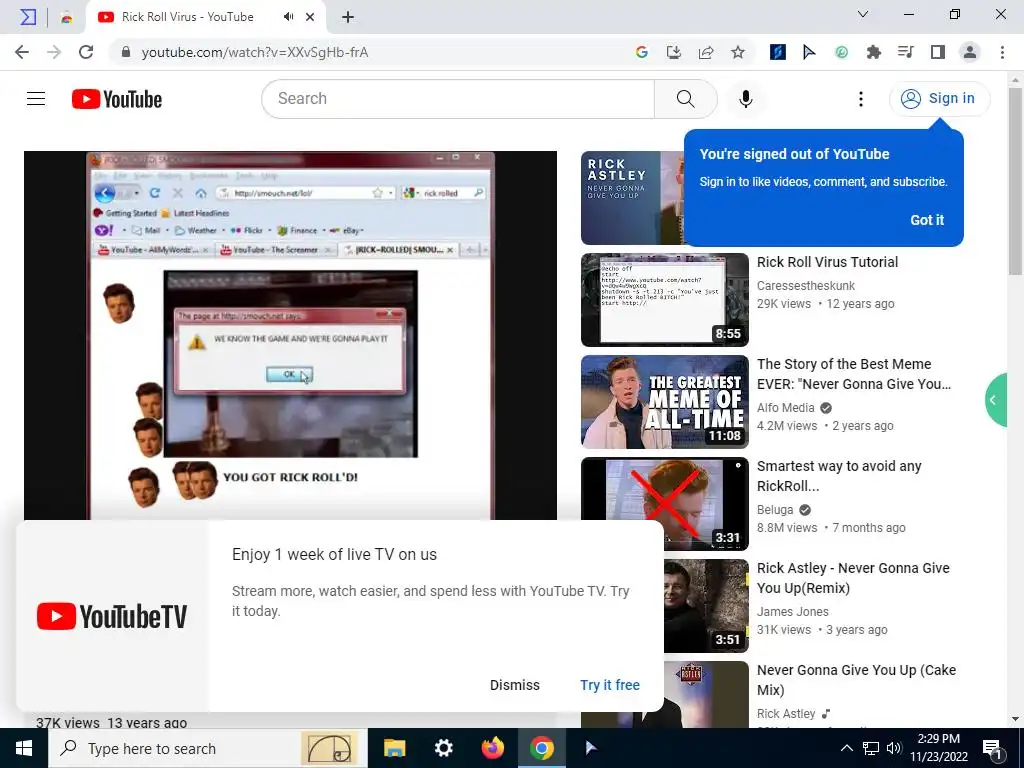1024x768 pixels.
Task: Go back with browser back arrow
Action: (x=22, y=52)
